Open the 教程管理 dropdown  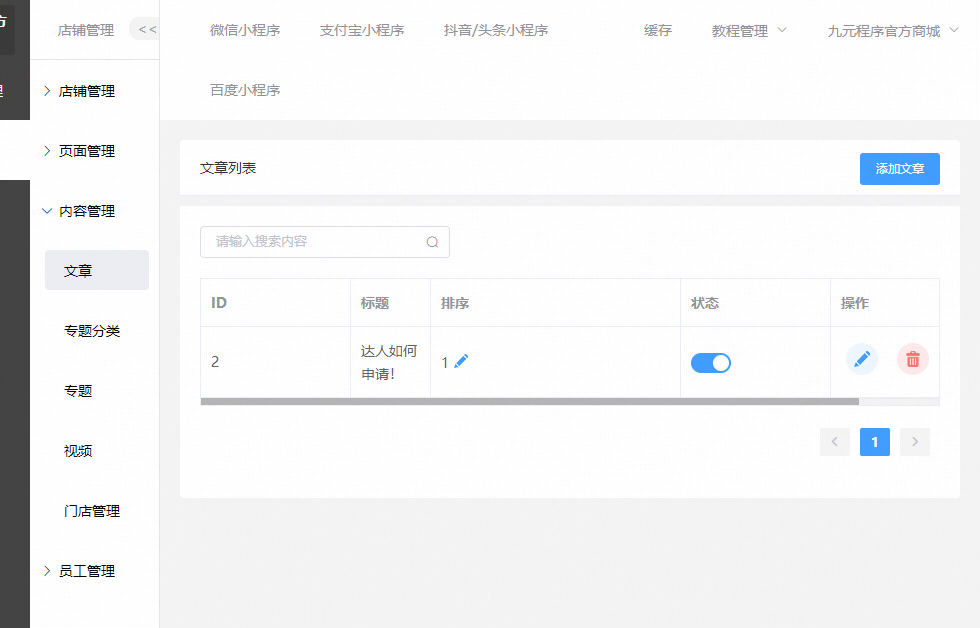[x=749, y=31]
